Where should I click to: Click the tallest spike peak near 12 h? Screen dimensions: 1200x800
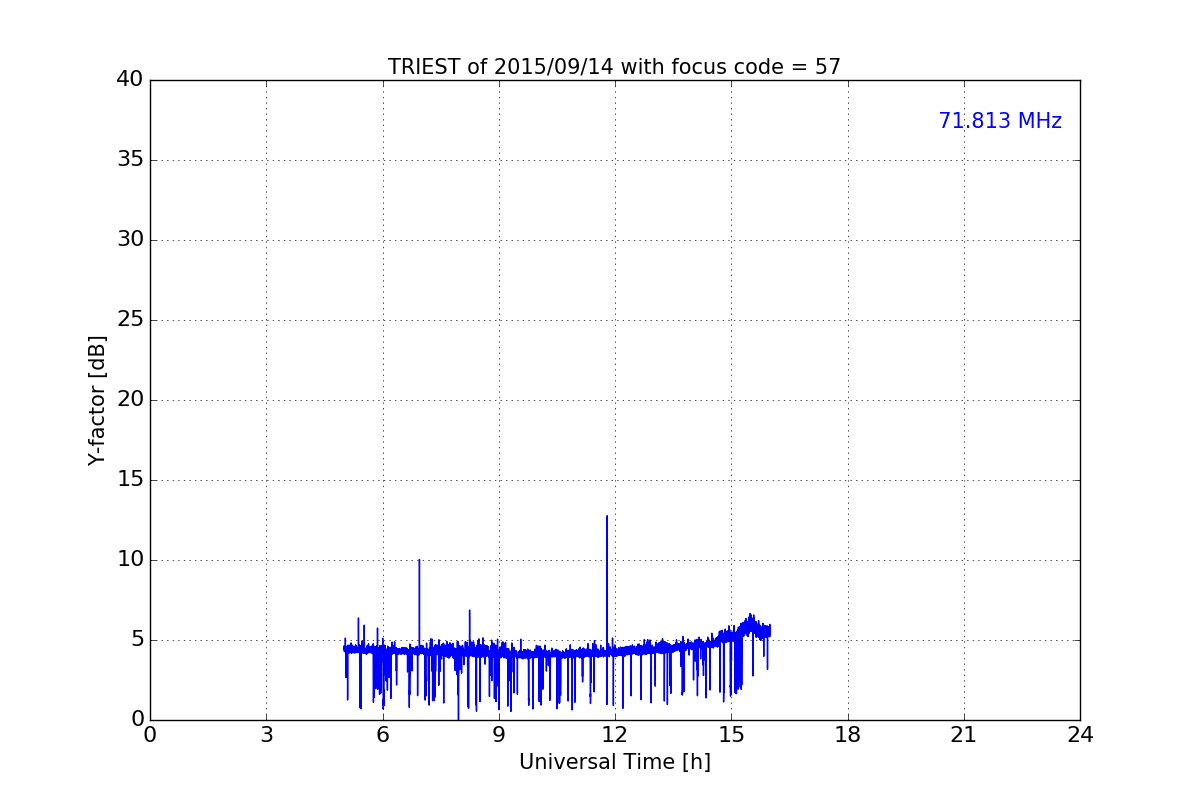tap(607, 516)
